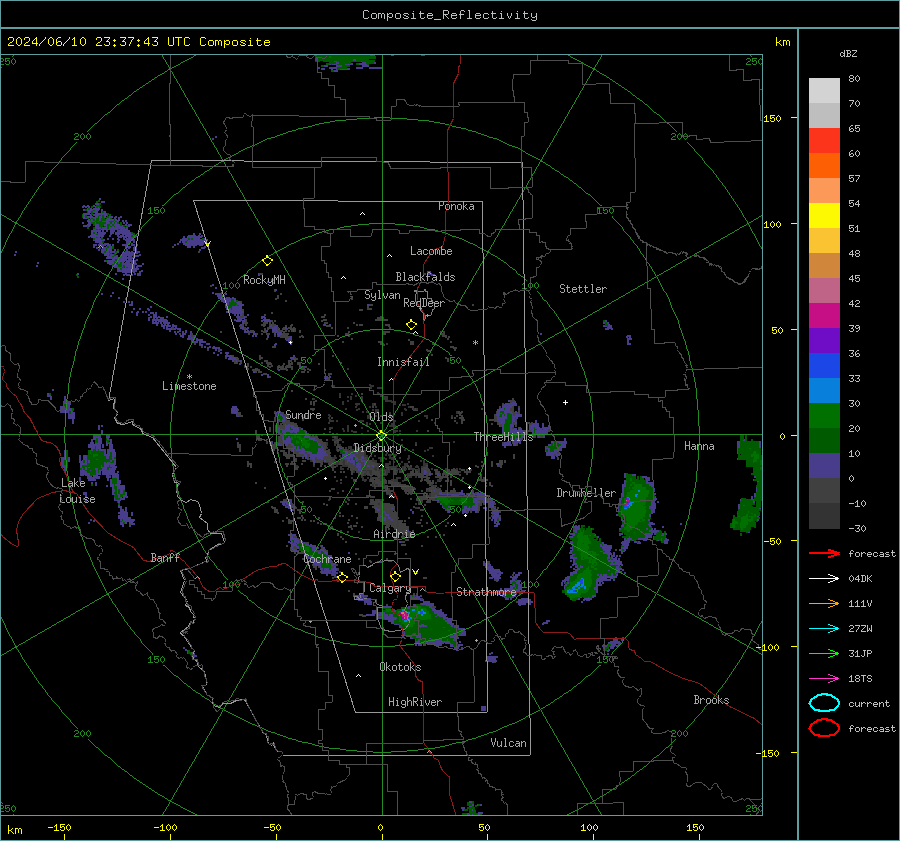900x841 pixels.
Task: Click the -30 value in dBZ legend
Action: (857, 528)
